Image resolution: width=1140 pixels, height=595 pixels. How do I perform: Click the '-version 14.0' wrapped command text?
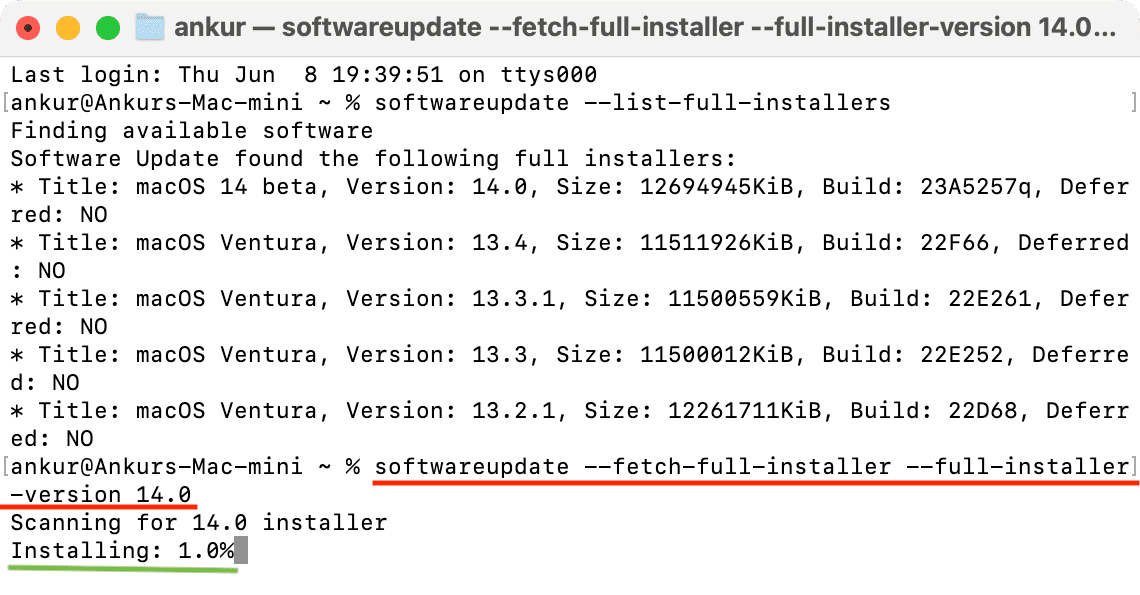pos(101,495)
